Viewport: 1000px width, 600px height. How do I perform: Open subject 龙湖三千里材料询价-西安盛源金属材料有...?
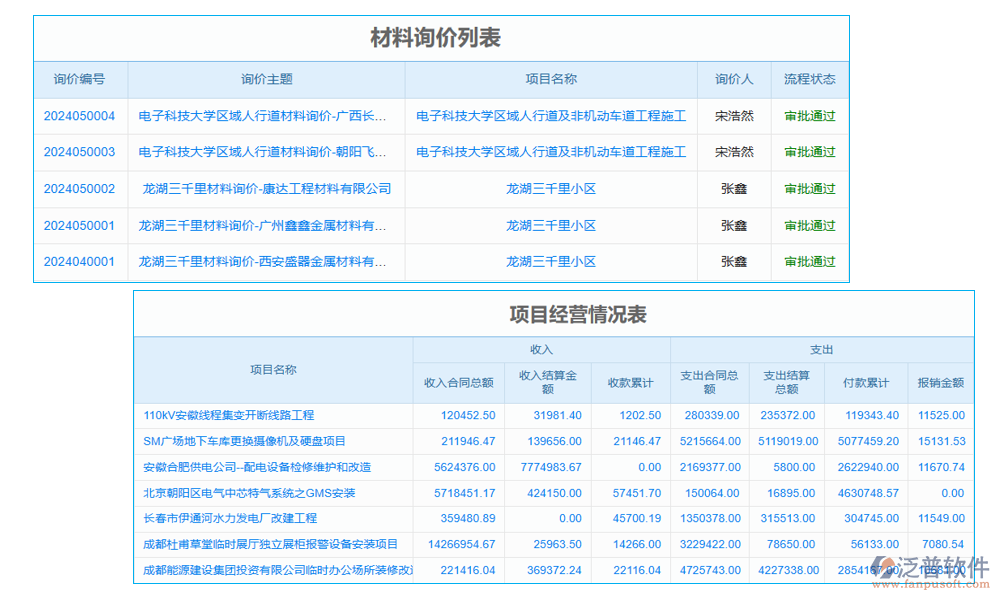[264, 262]
